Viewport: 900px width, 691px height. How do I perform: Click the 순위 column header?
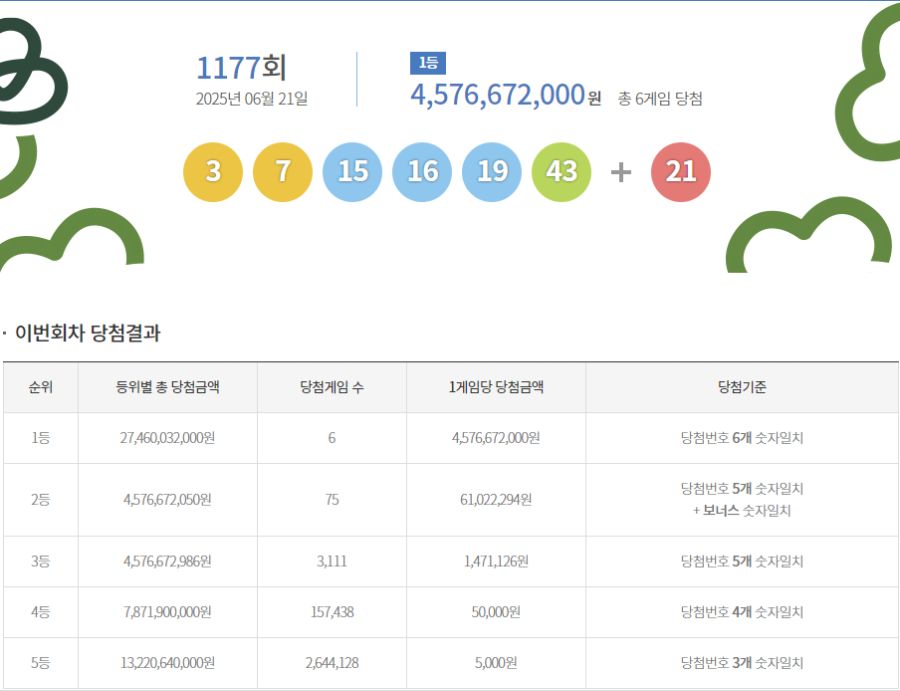(x=41, y=387)
